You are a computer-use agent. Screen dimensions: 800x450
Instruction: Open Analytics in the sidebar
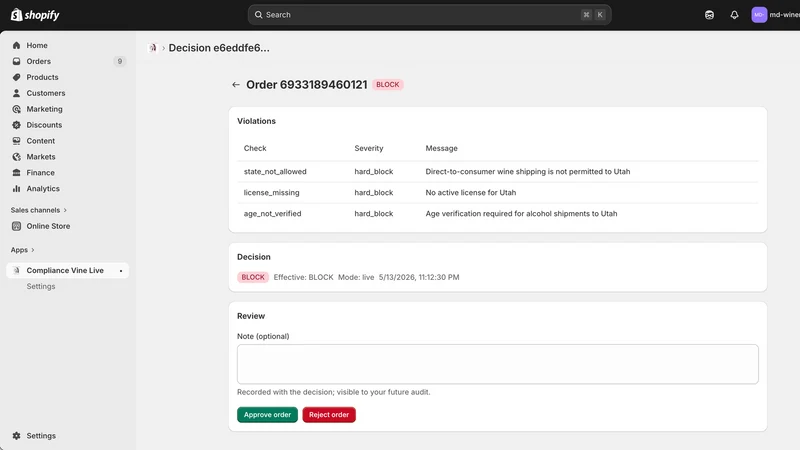[43, 188]
